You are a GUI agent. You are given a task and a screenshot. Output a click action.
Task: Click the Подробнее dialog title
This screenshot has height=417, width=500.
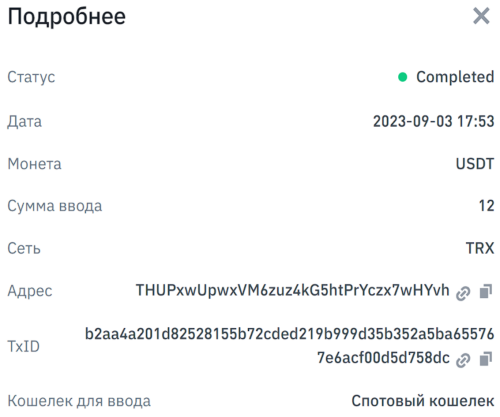click(67, 17)
